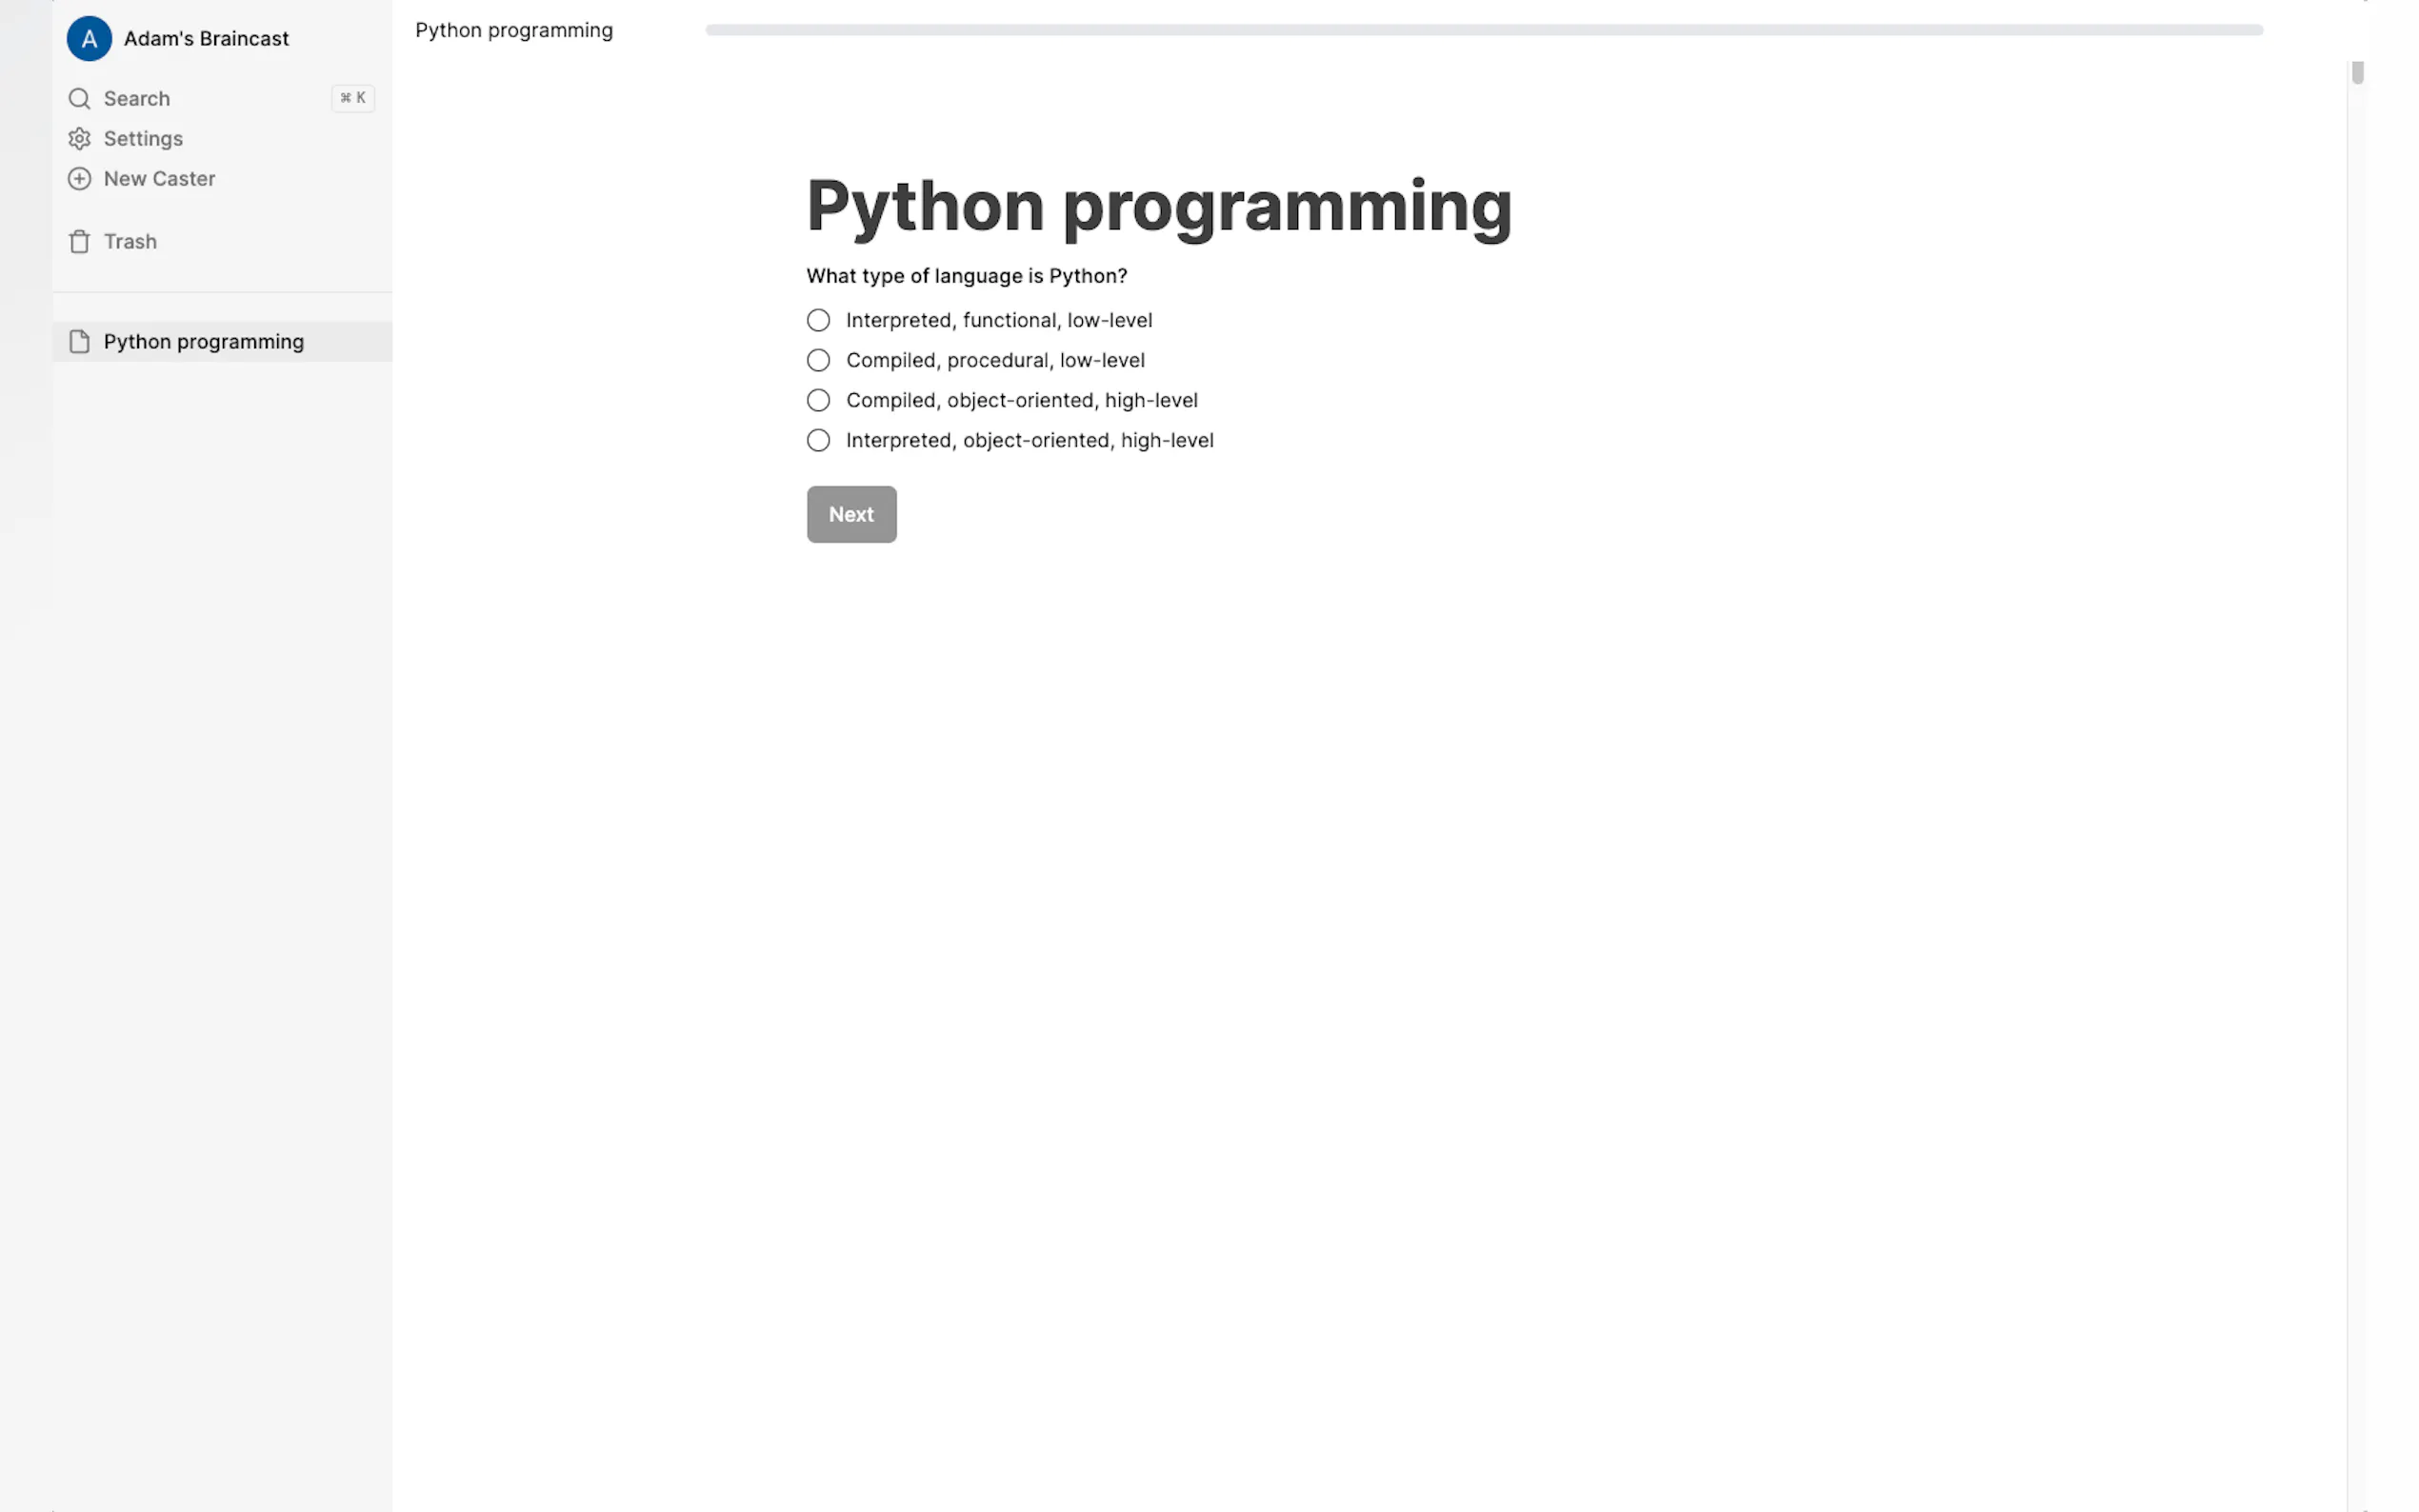Click the Settings gear icon
This screenshot has width=2419, height=1512.
point(79,138)
